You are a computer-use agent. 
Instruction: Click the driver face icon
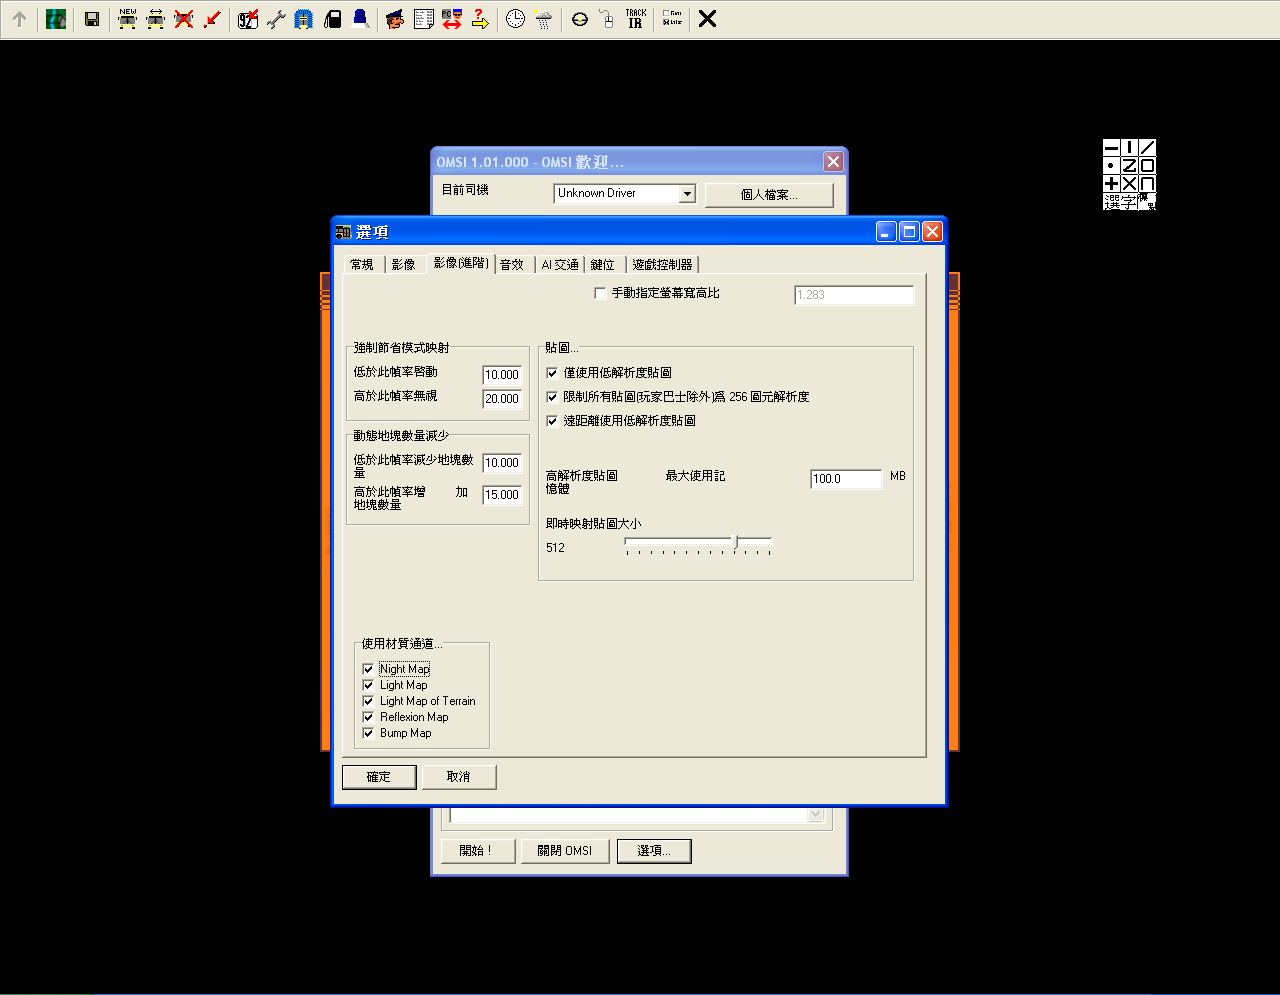point(396,19)
